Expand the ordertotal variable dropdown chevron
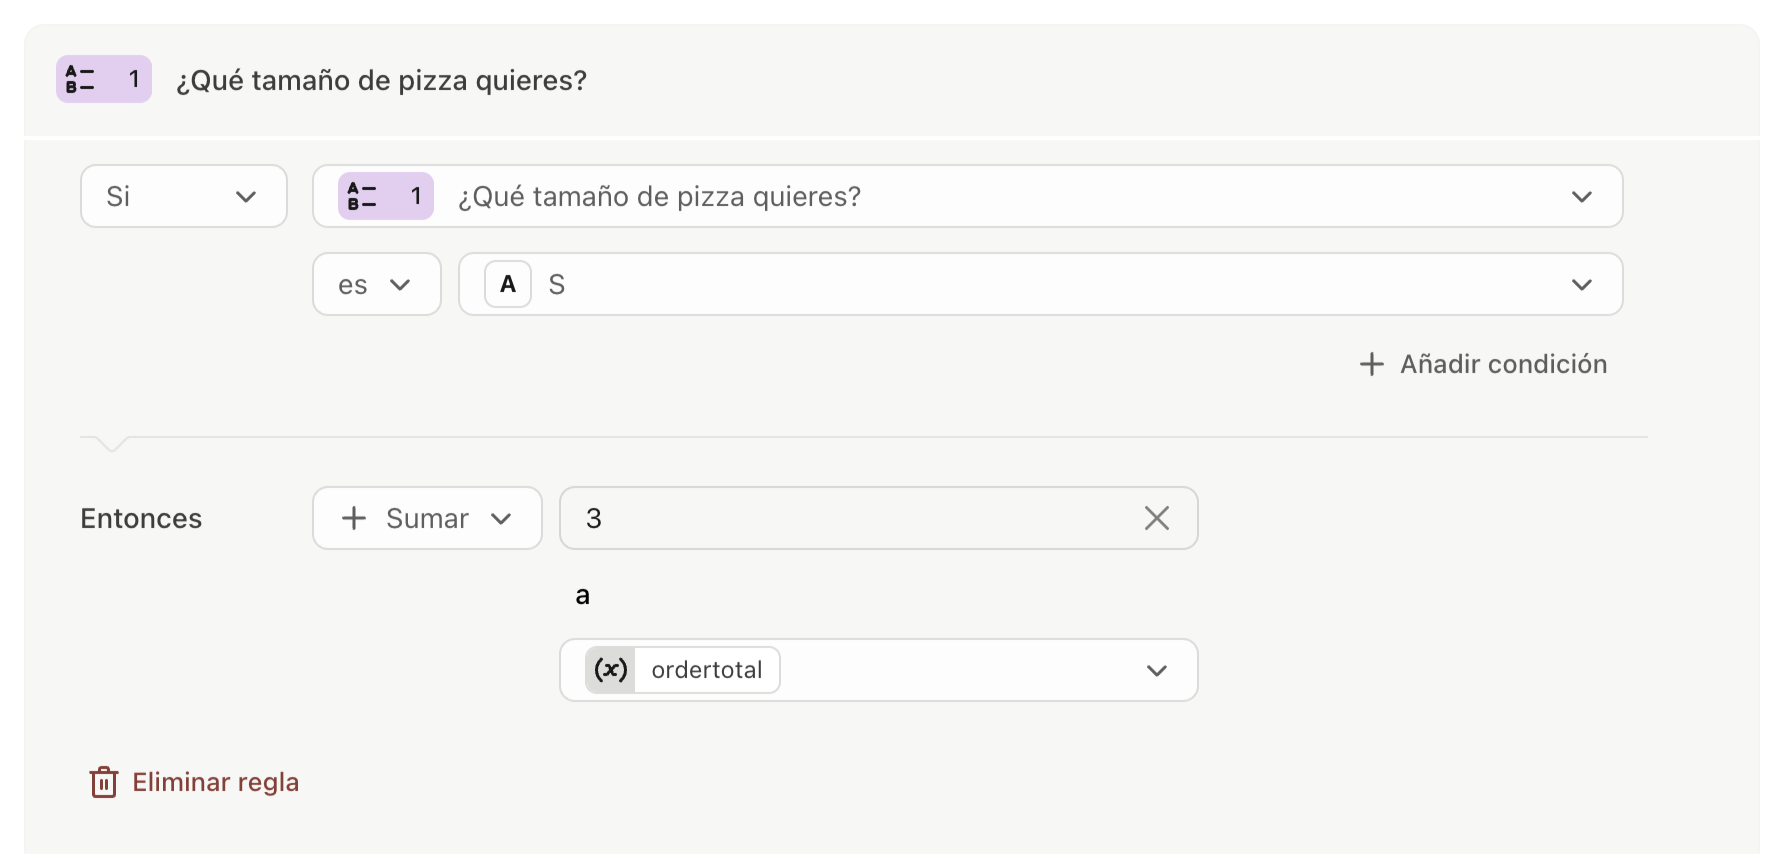This screenshot has width=1784, height=854. (1156, 670)
